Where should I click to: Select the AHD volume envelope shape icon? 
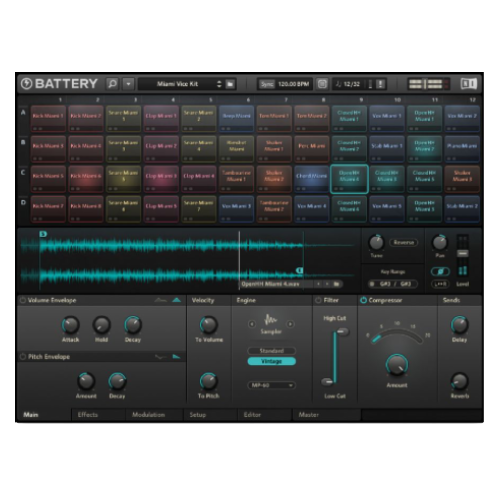coord(160,300)
